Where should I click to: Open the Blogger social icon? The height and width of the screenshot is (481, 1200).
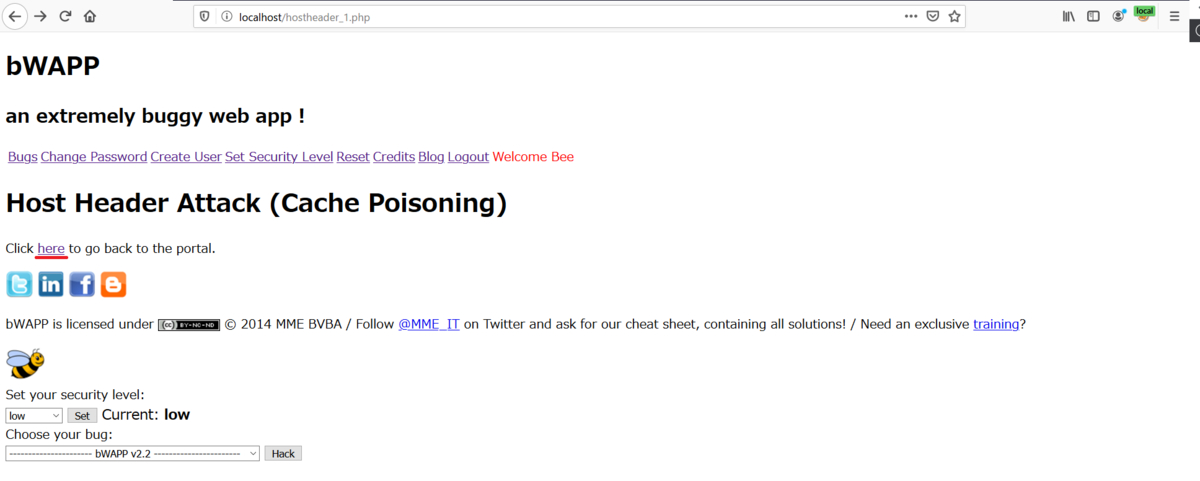114,285
